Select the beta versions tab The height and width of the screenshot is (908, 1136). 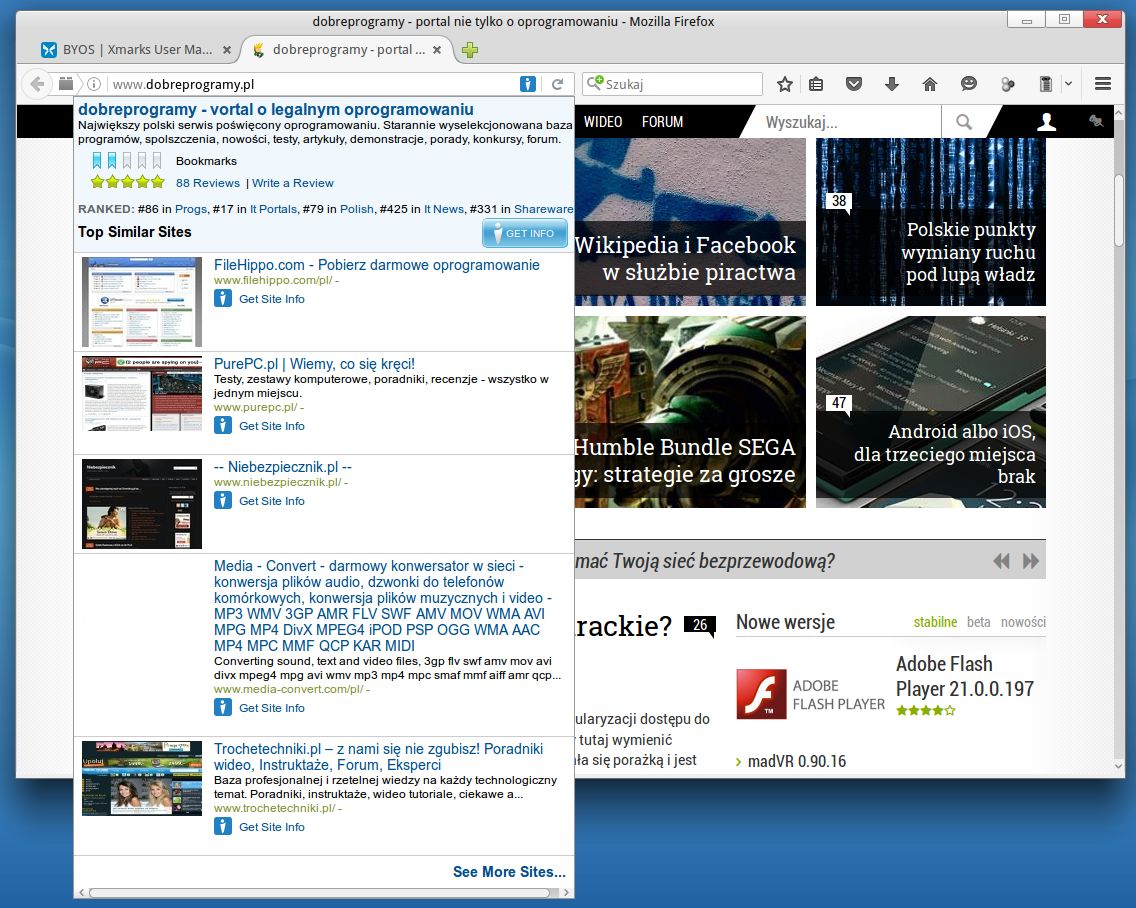click(x=979, y=622)
